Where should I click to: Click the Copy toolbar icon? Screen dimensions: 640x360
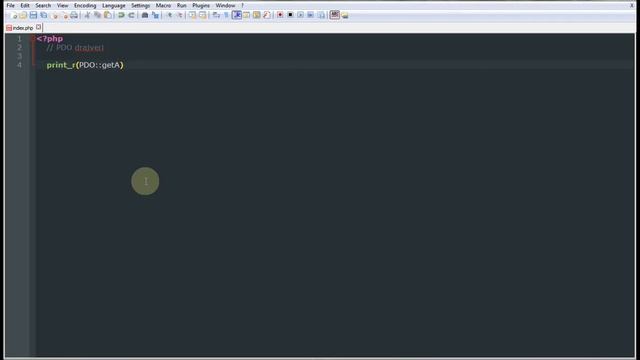coord(97,16)
